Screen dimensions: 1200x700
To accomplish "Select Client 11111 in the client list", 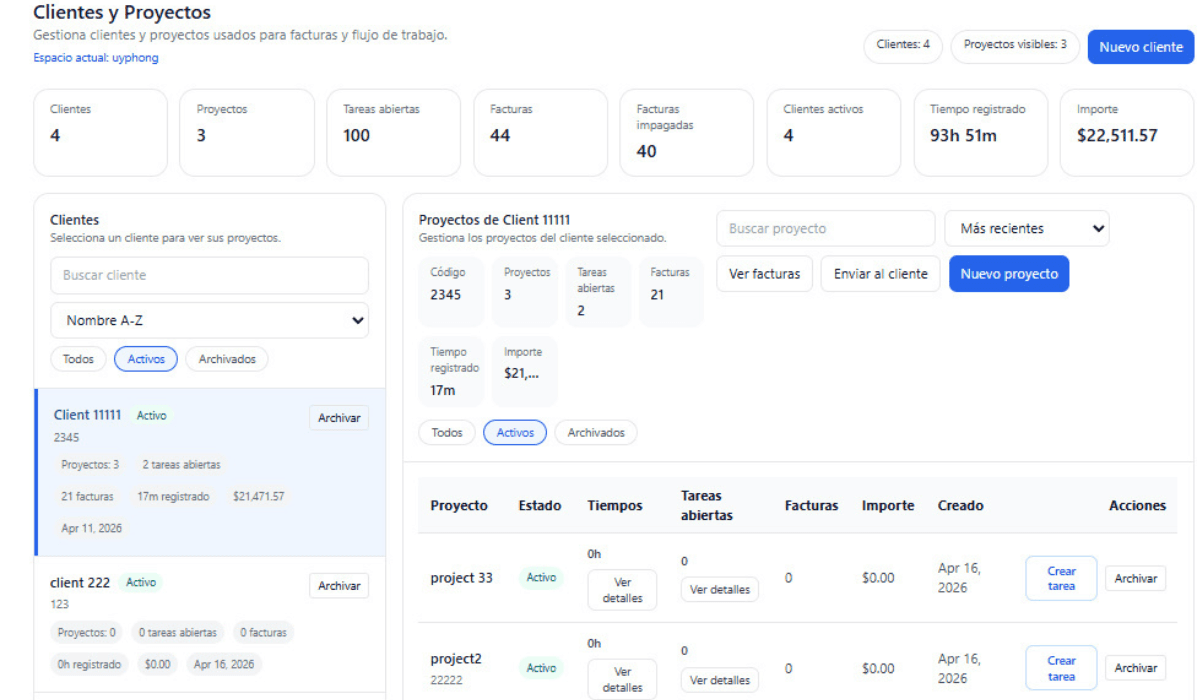I will pos(210,472).
